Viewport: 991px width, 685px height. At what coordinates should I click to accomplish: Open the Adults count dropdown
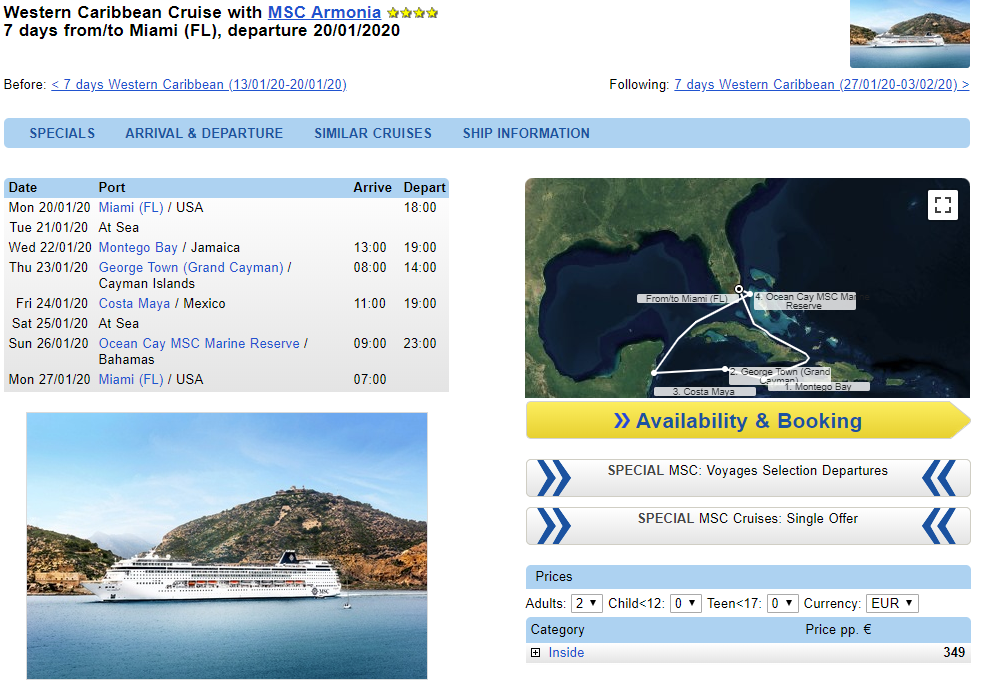coord(586,603)
